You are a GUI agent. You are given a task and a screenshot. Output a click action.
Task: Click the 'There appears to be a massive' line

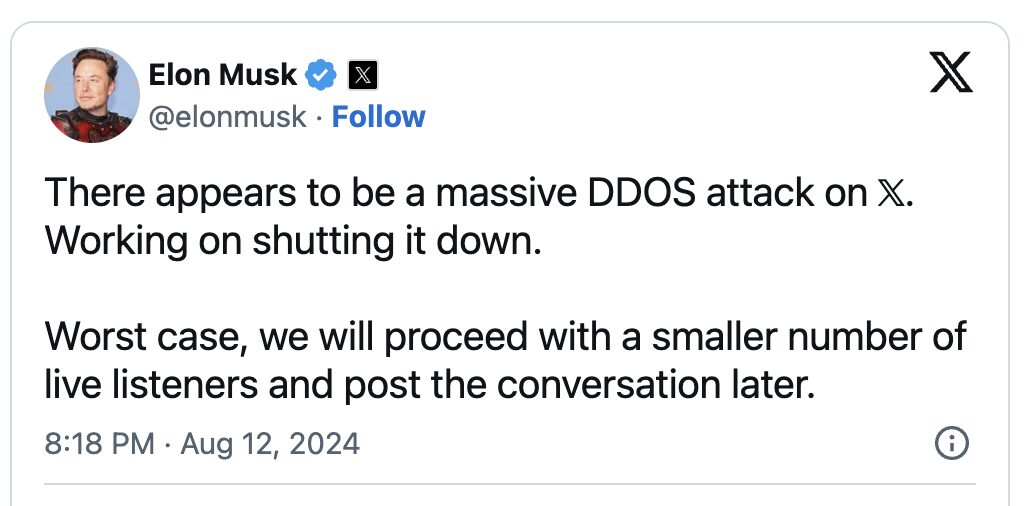pos(479,194)
